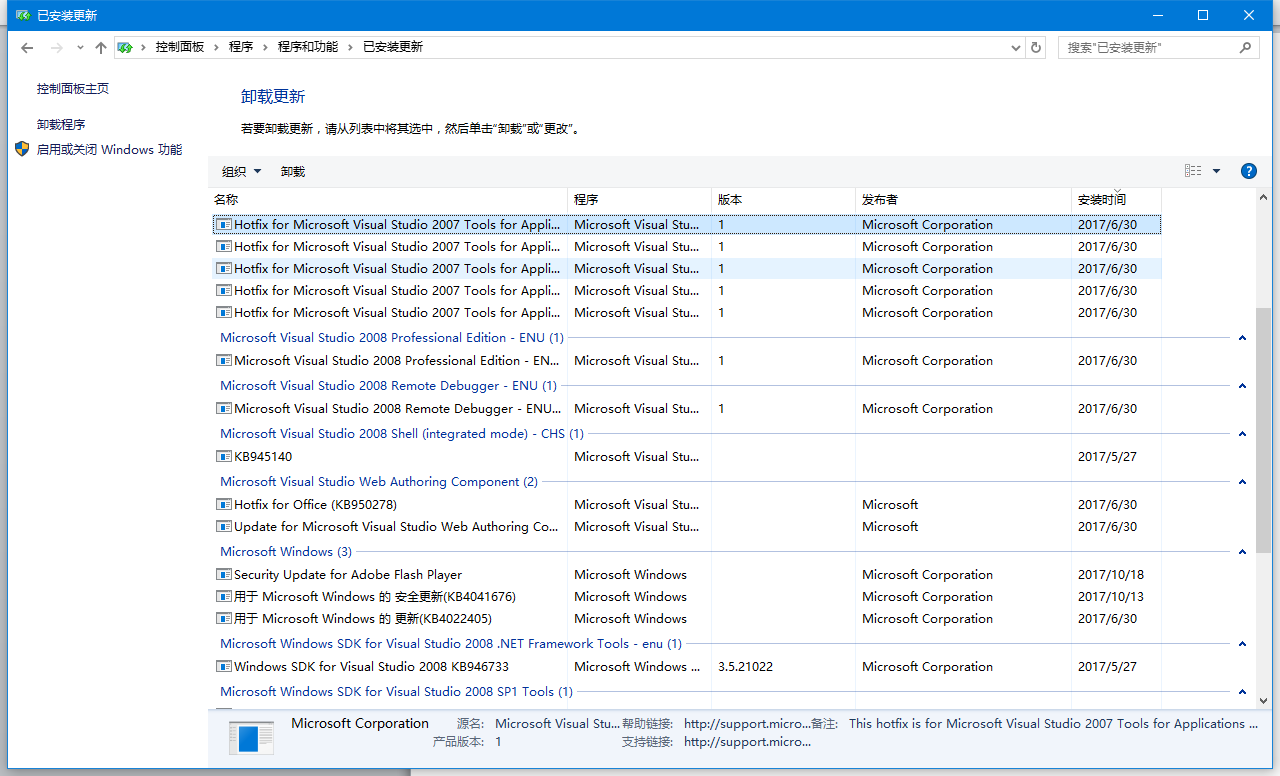Screen dimensions: 1280x776
Task: Click the search magnifier icon
Action: point(1246,47)
